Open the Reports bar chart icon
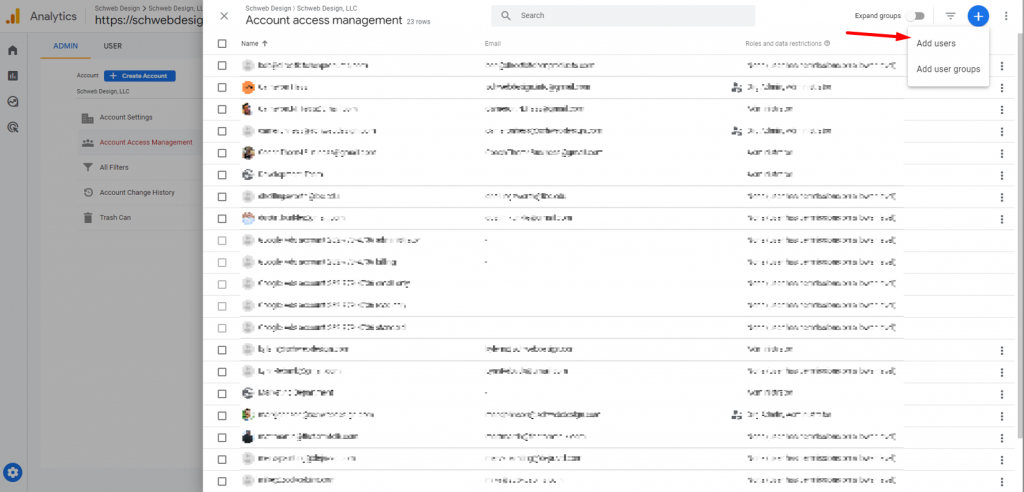Viewport: 1024px width, 492px height. click(13, 76)
